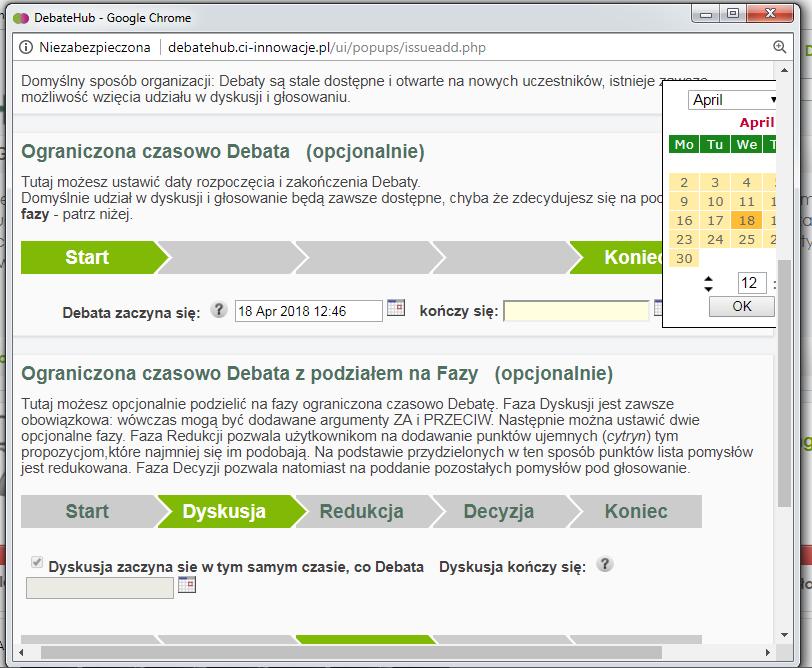Viewport: 812px width, 668px height.
Task: Click the horizontal scrollbar thumb
Action: pyautogui.click(x=351, y=652)
